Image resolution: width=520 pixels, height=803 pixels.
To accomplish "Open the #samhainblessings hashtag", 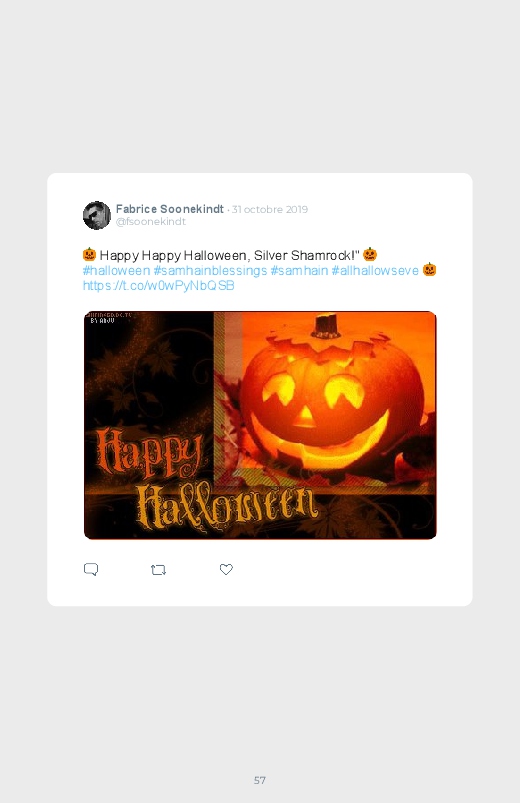I will pos(210,270).
